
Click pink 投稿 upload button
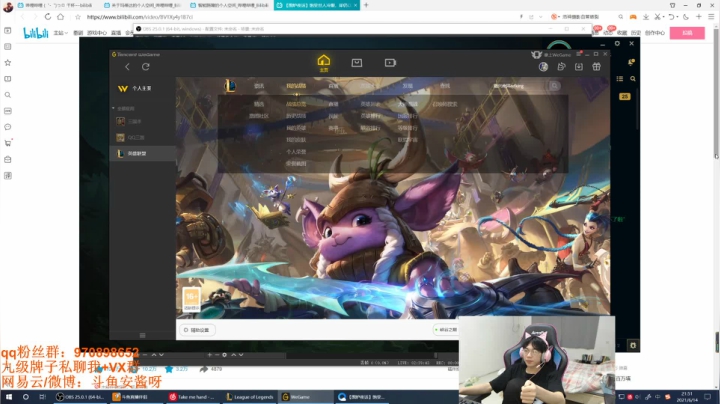(687, 33)
